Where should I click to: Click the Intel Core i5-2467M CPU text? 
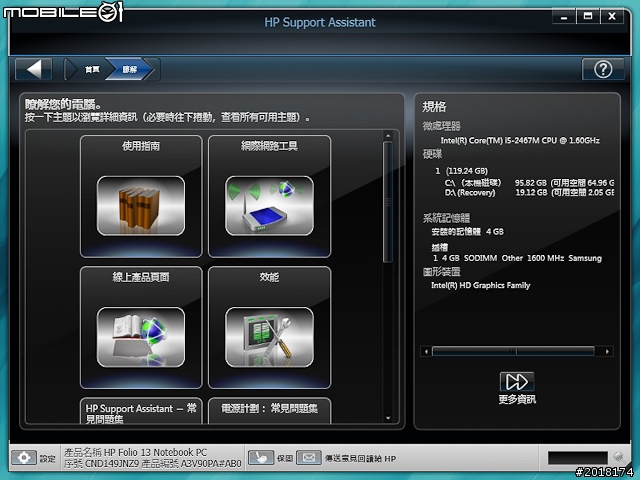pyautogui.click(x=520, y=140)
